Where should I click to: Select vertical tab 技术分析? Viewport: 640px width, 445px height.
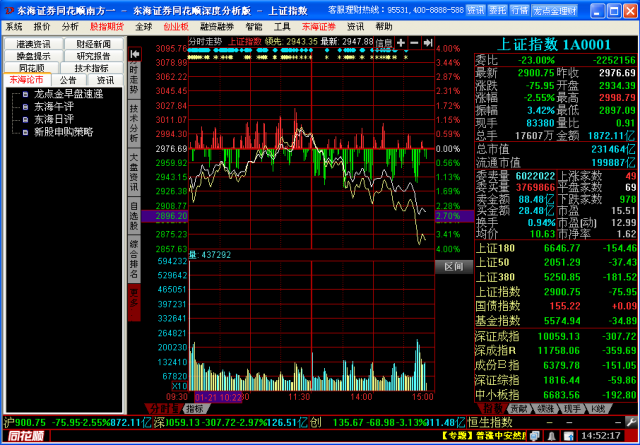pos(134,123)
